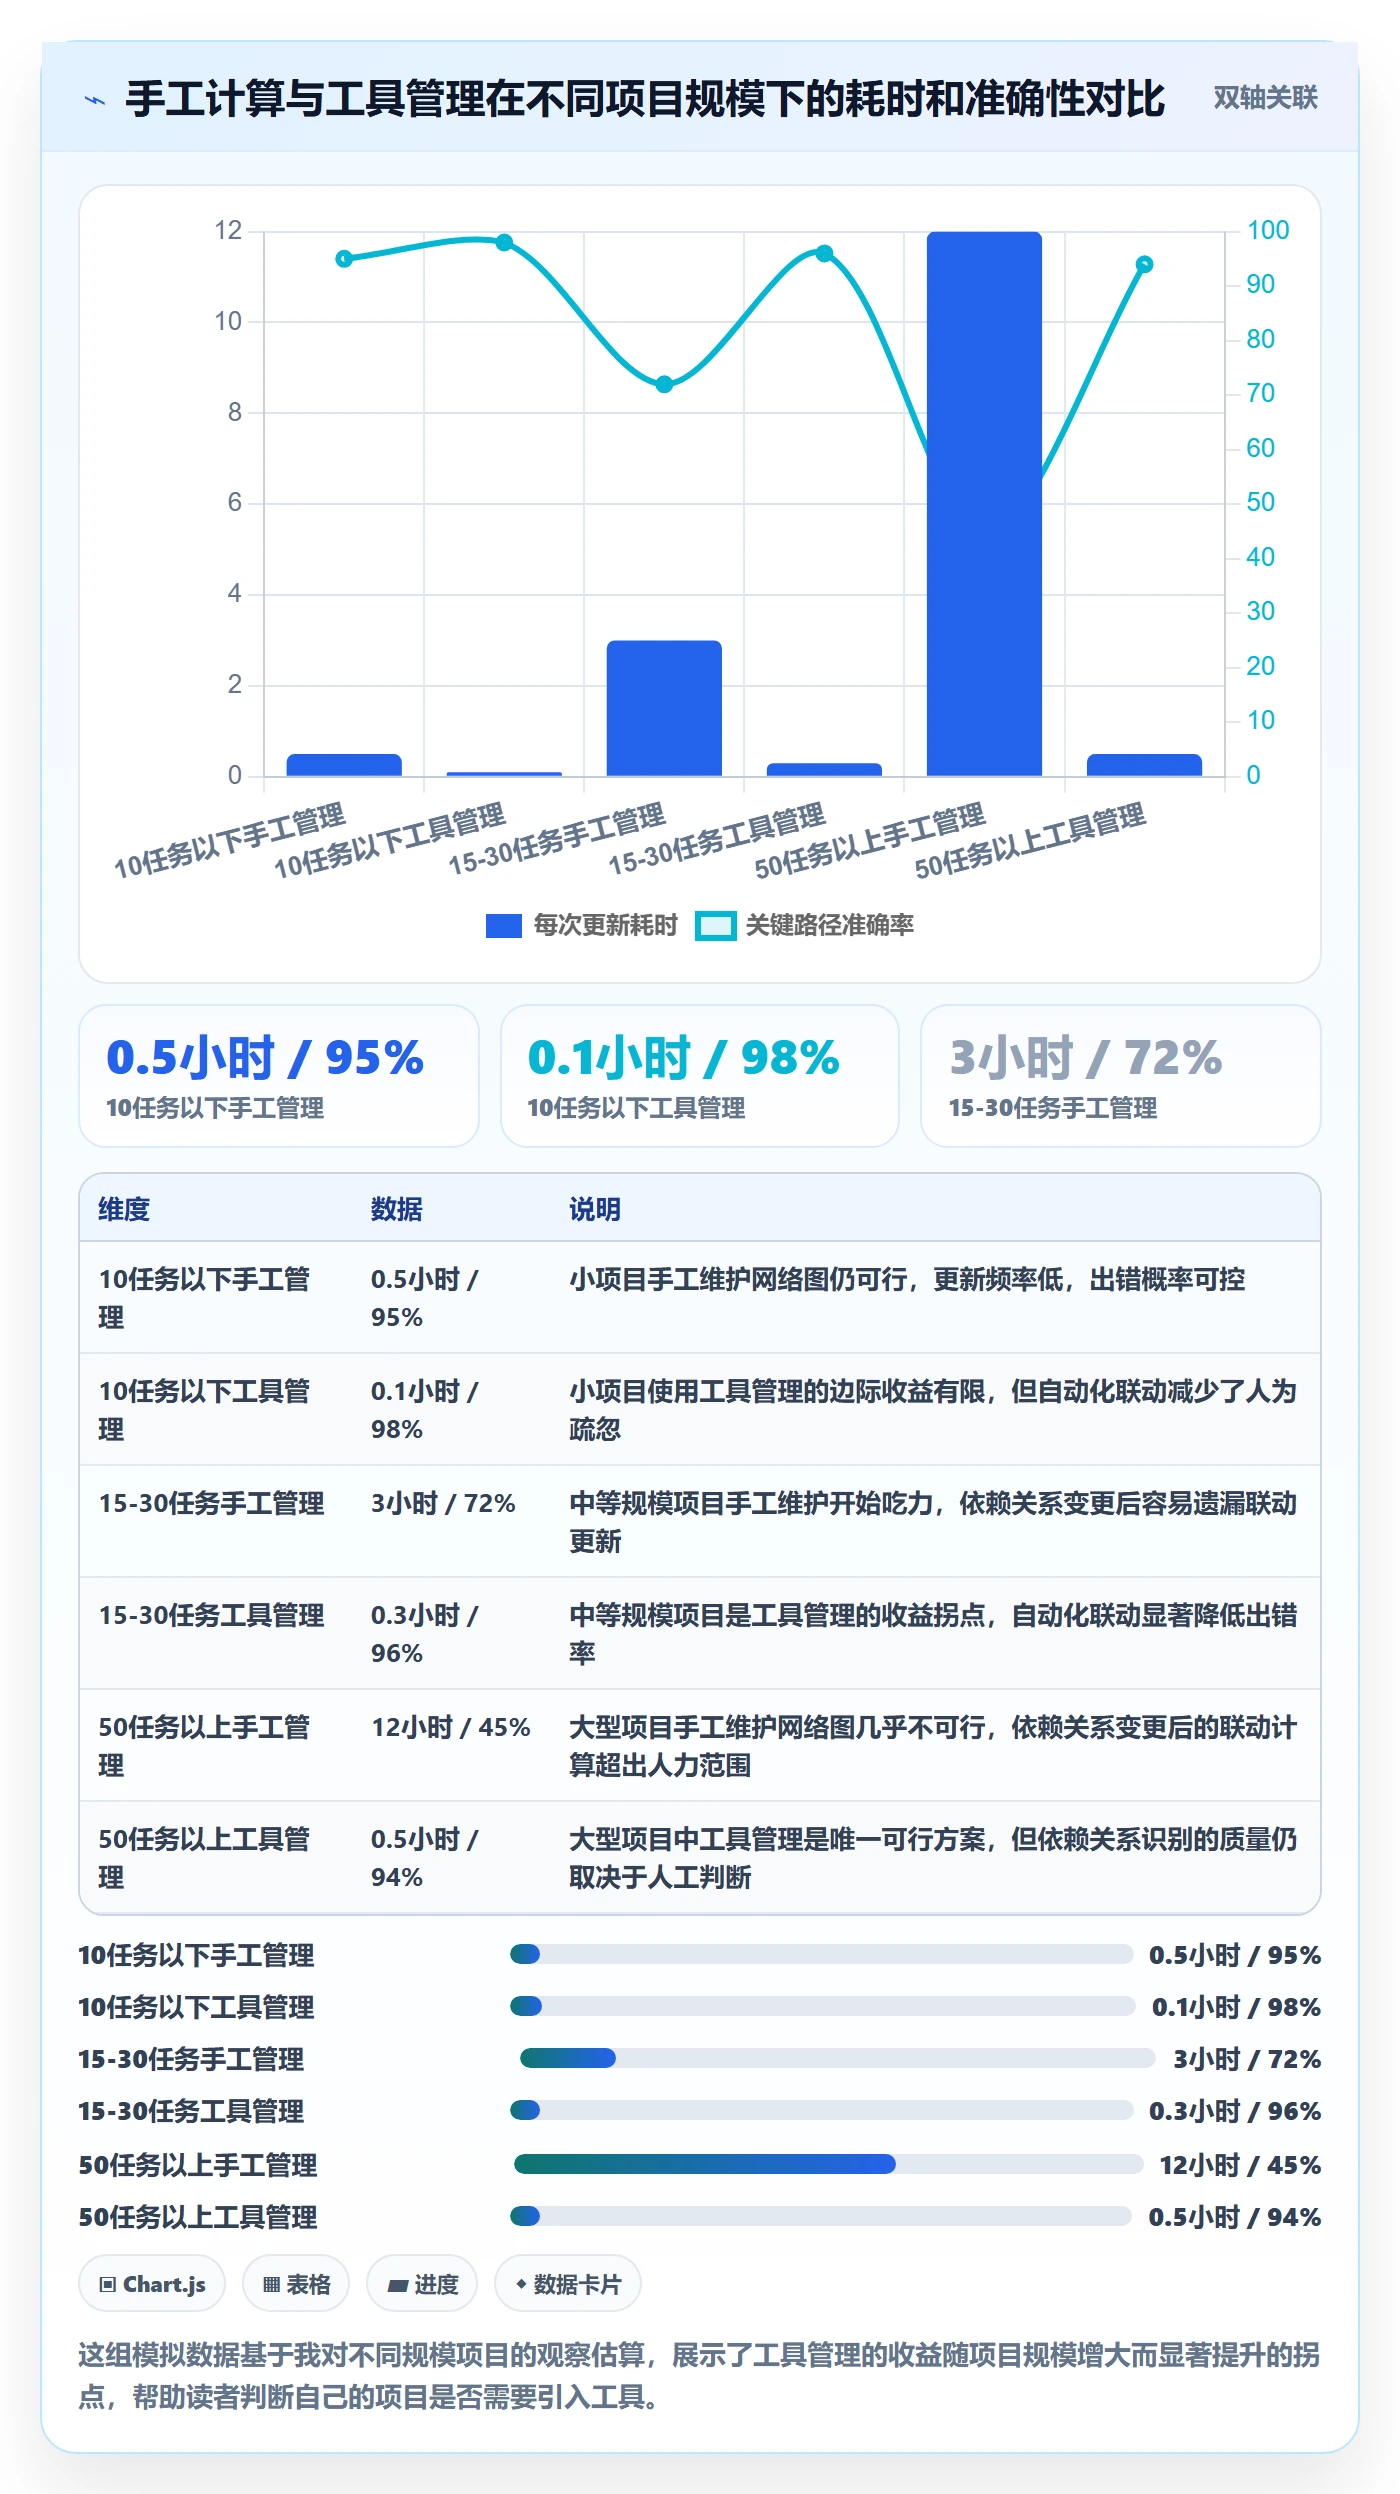Toggle the 每次更新耗时 legend swatch
Image resolution: width=1400 pixels, height=2494 pixels.
coord(503,926)
